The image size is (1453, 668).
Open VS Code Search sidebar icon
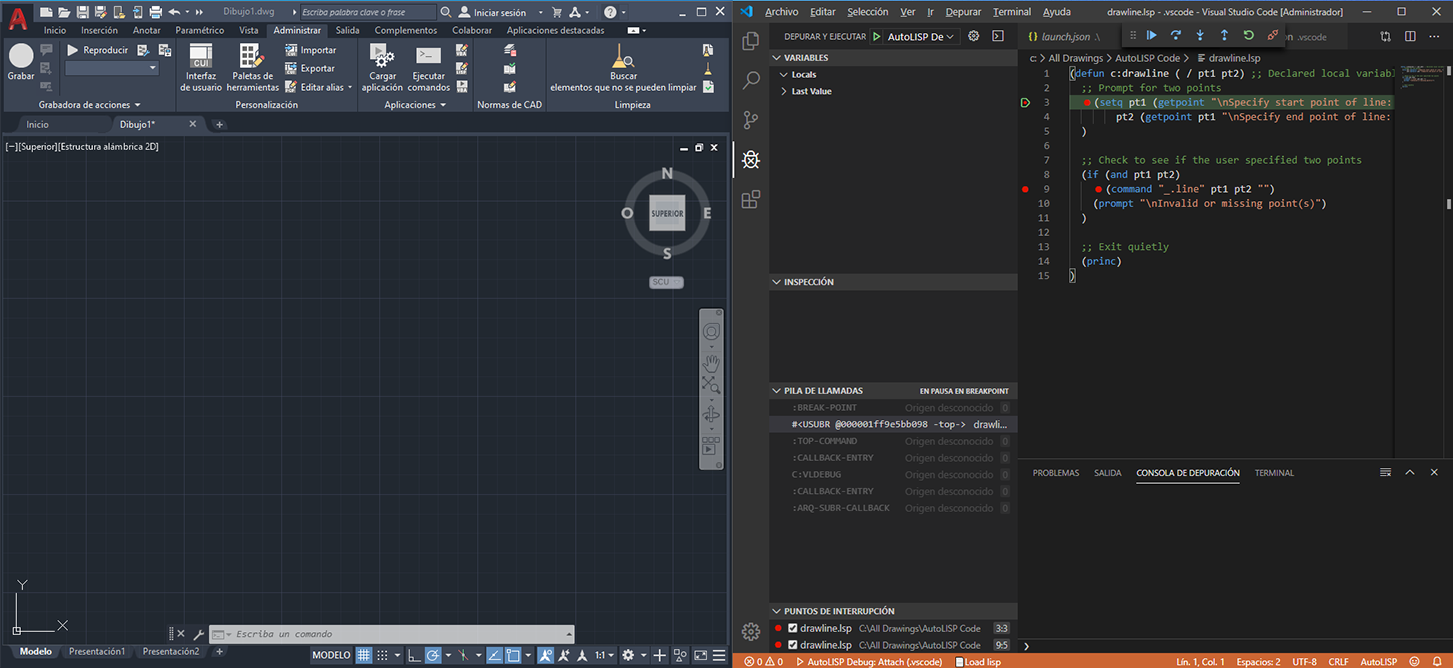(x=751, y=81)
